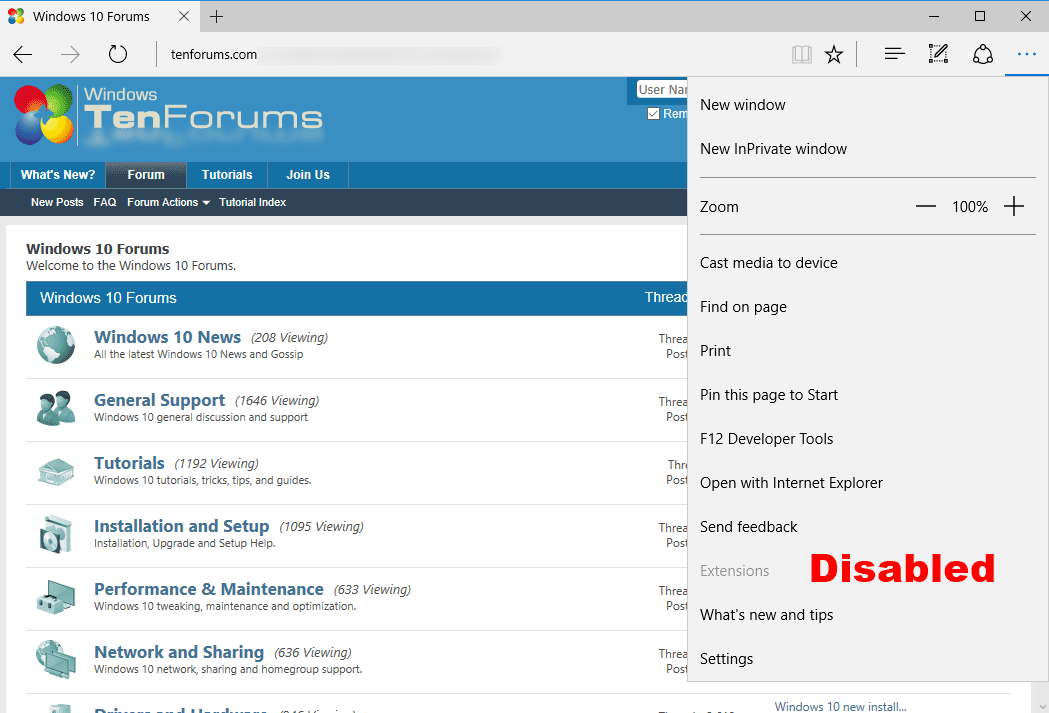Open the General Support forum link
The width and height of the screenshot is (1049, 713).
click(x=159, y=400)
